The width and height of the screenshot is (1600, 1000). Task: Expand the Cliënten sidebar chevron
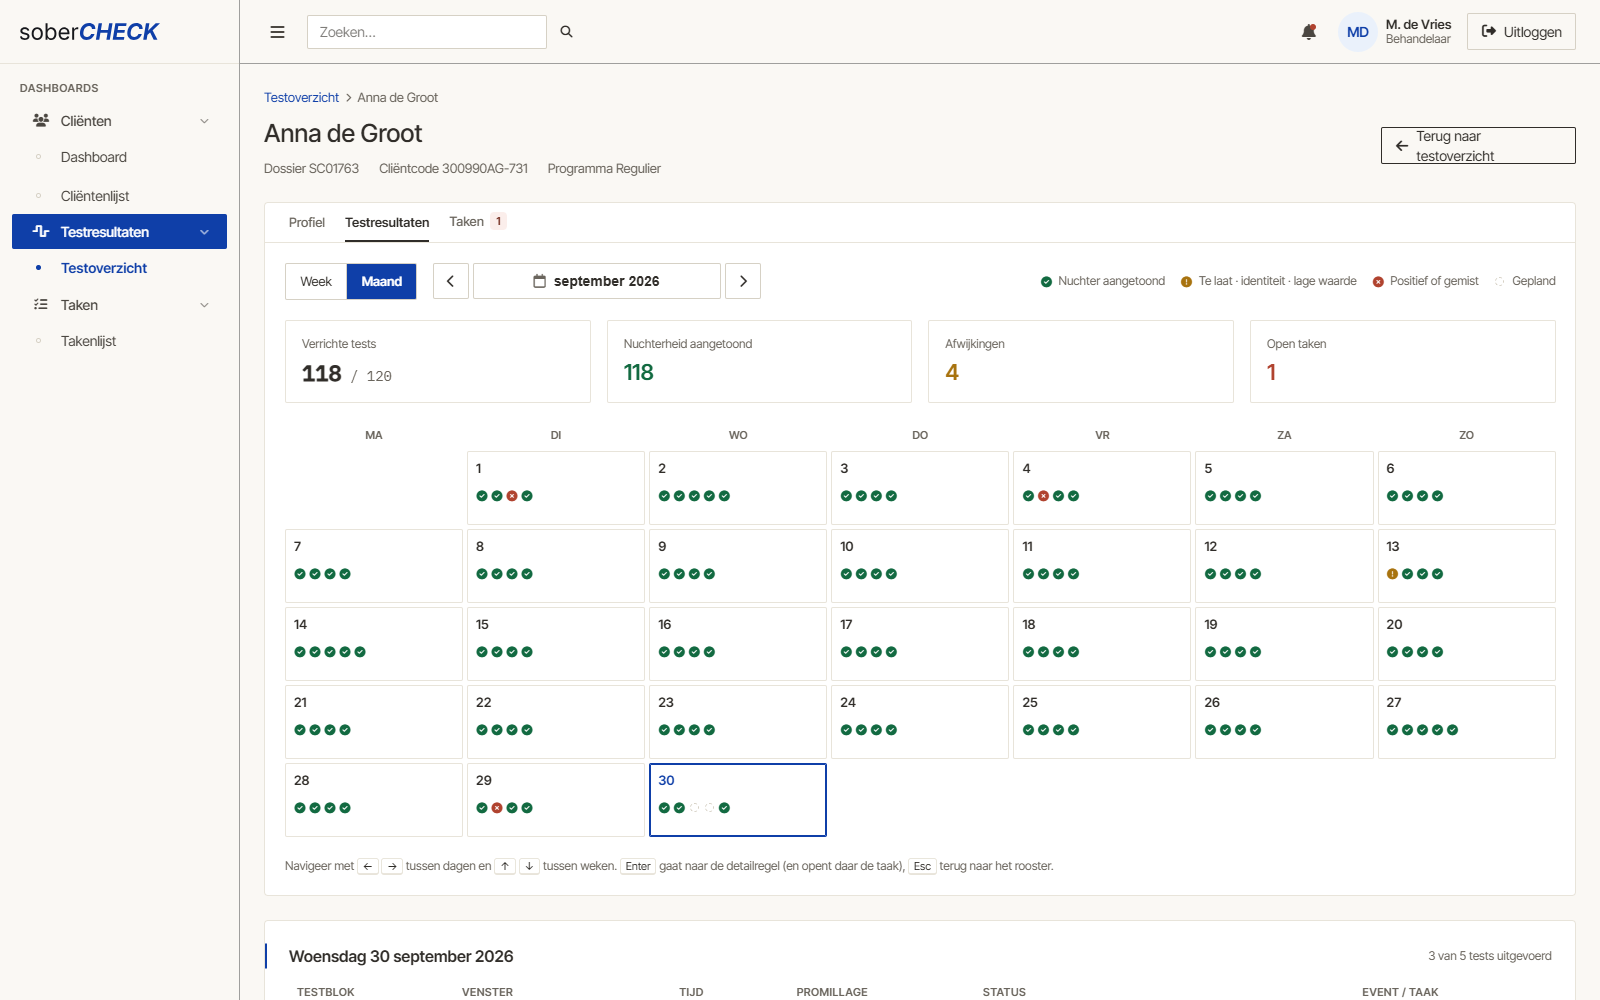[x=204, y=121]
